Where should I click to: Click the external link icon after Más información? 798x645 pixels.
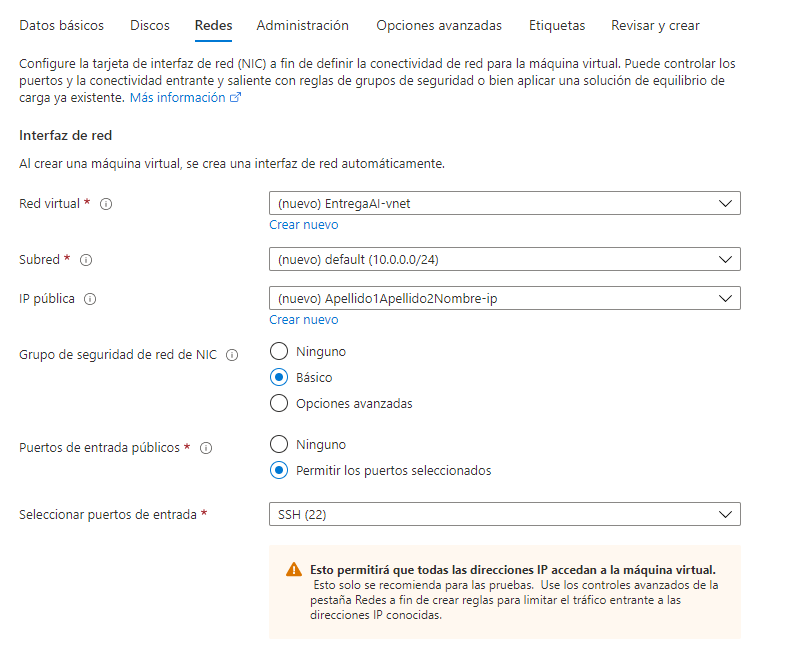click(236, 98)
